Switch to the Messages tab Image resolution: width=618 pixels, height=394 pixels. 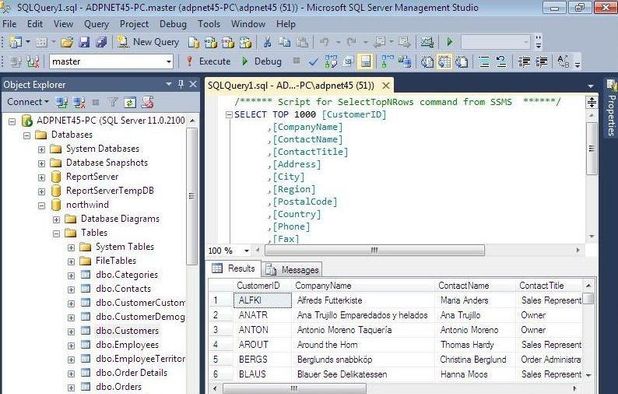[x=293, y=270]
